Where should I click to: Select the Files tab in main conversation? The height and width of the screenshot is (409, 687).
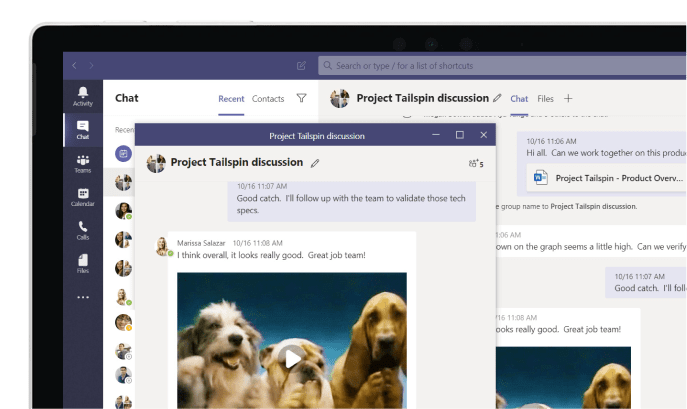pyautogui.click(x=545, y=99)
